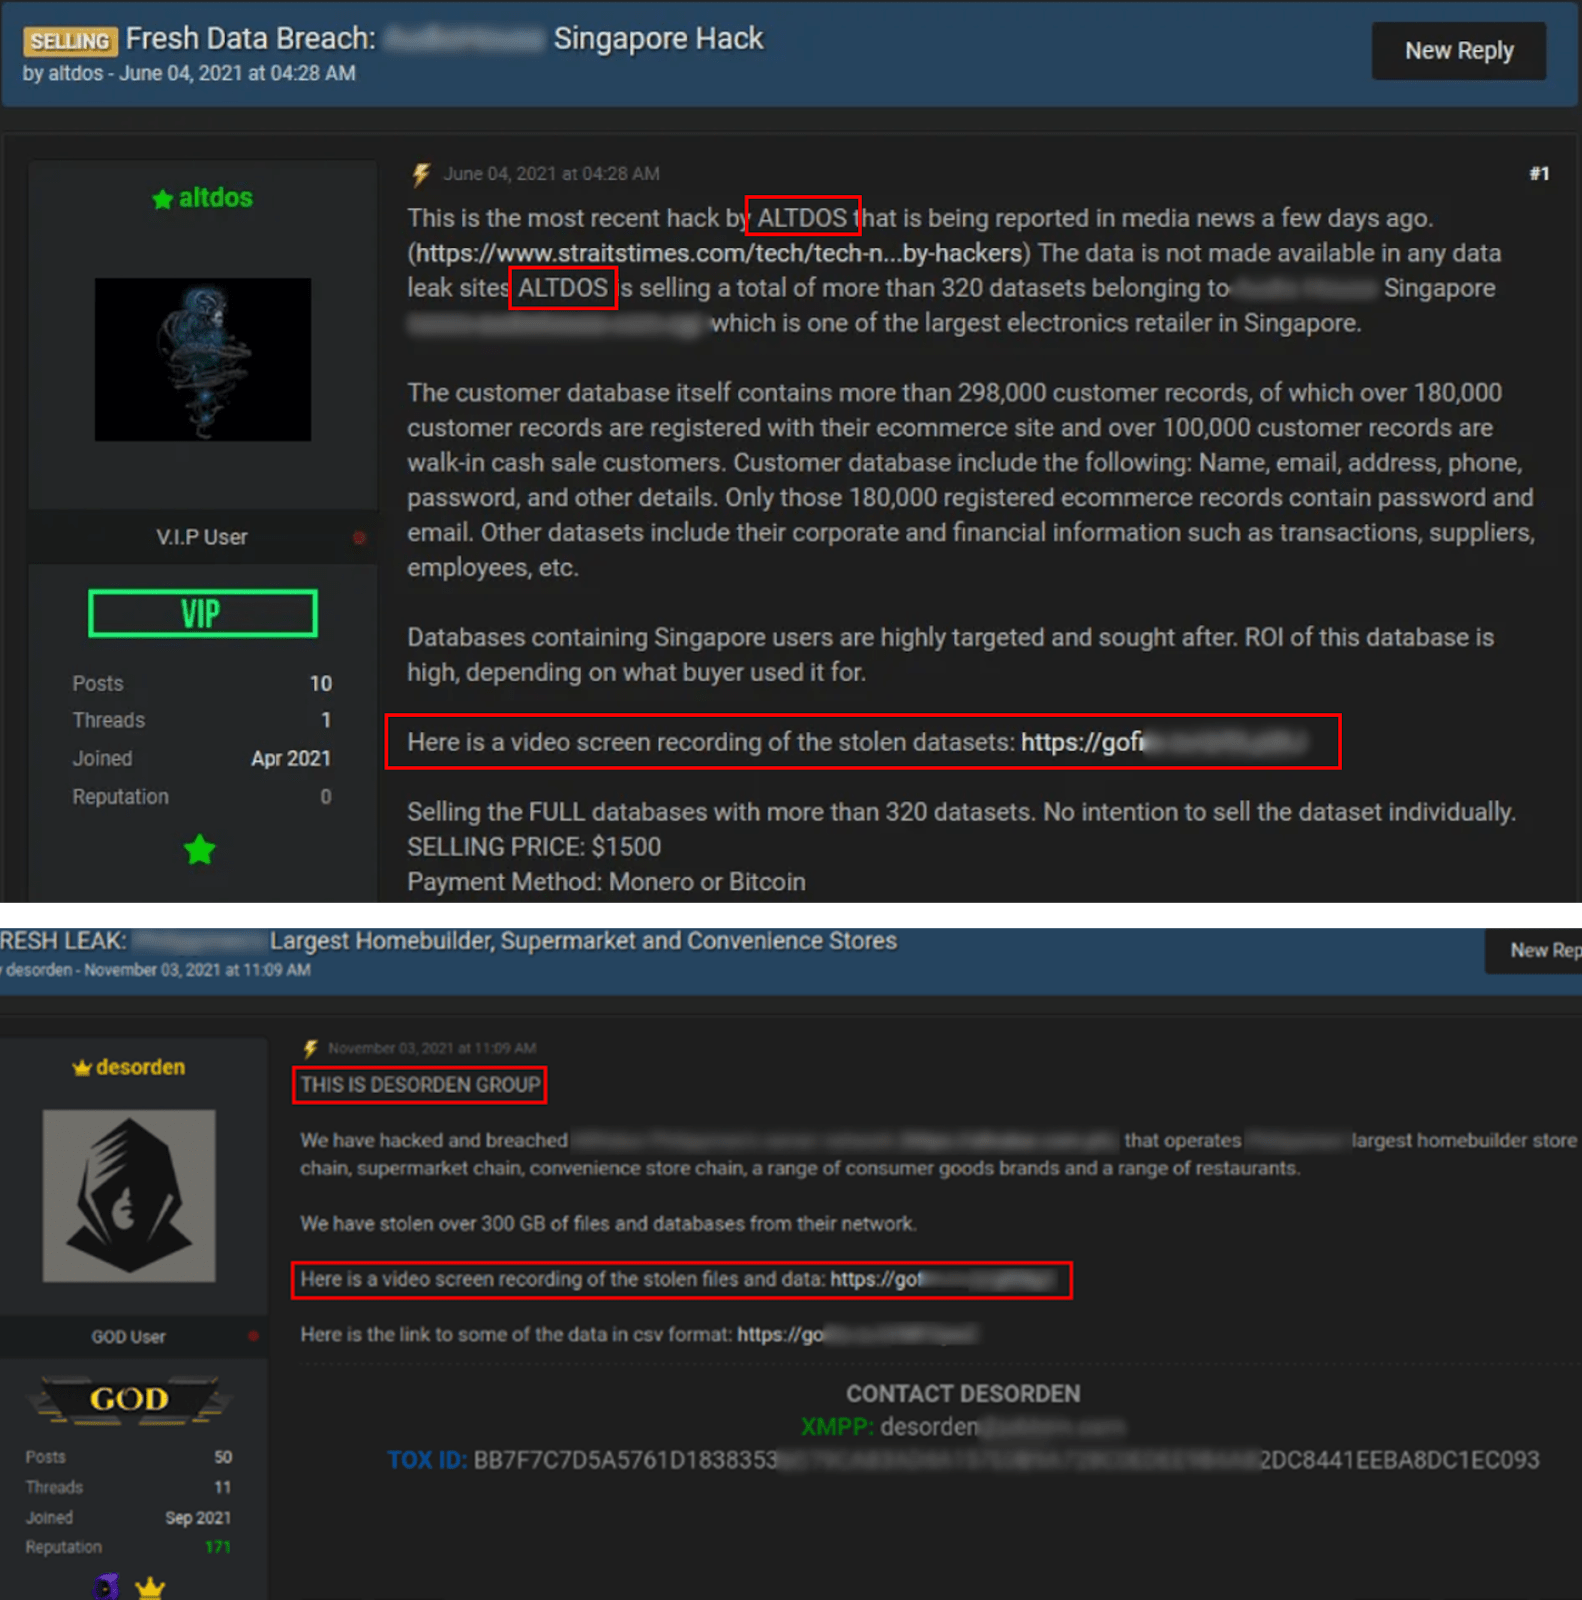Click the SELLING tag in thread title
The width and height of the screenshot is (1582, 1600).
point(70,41)
